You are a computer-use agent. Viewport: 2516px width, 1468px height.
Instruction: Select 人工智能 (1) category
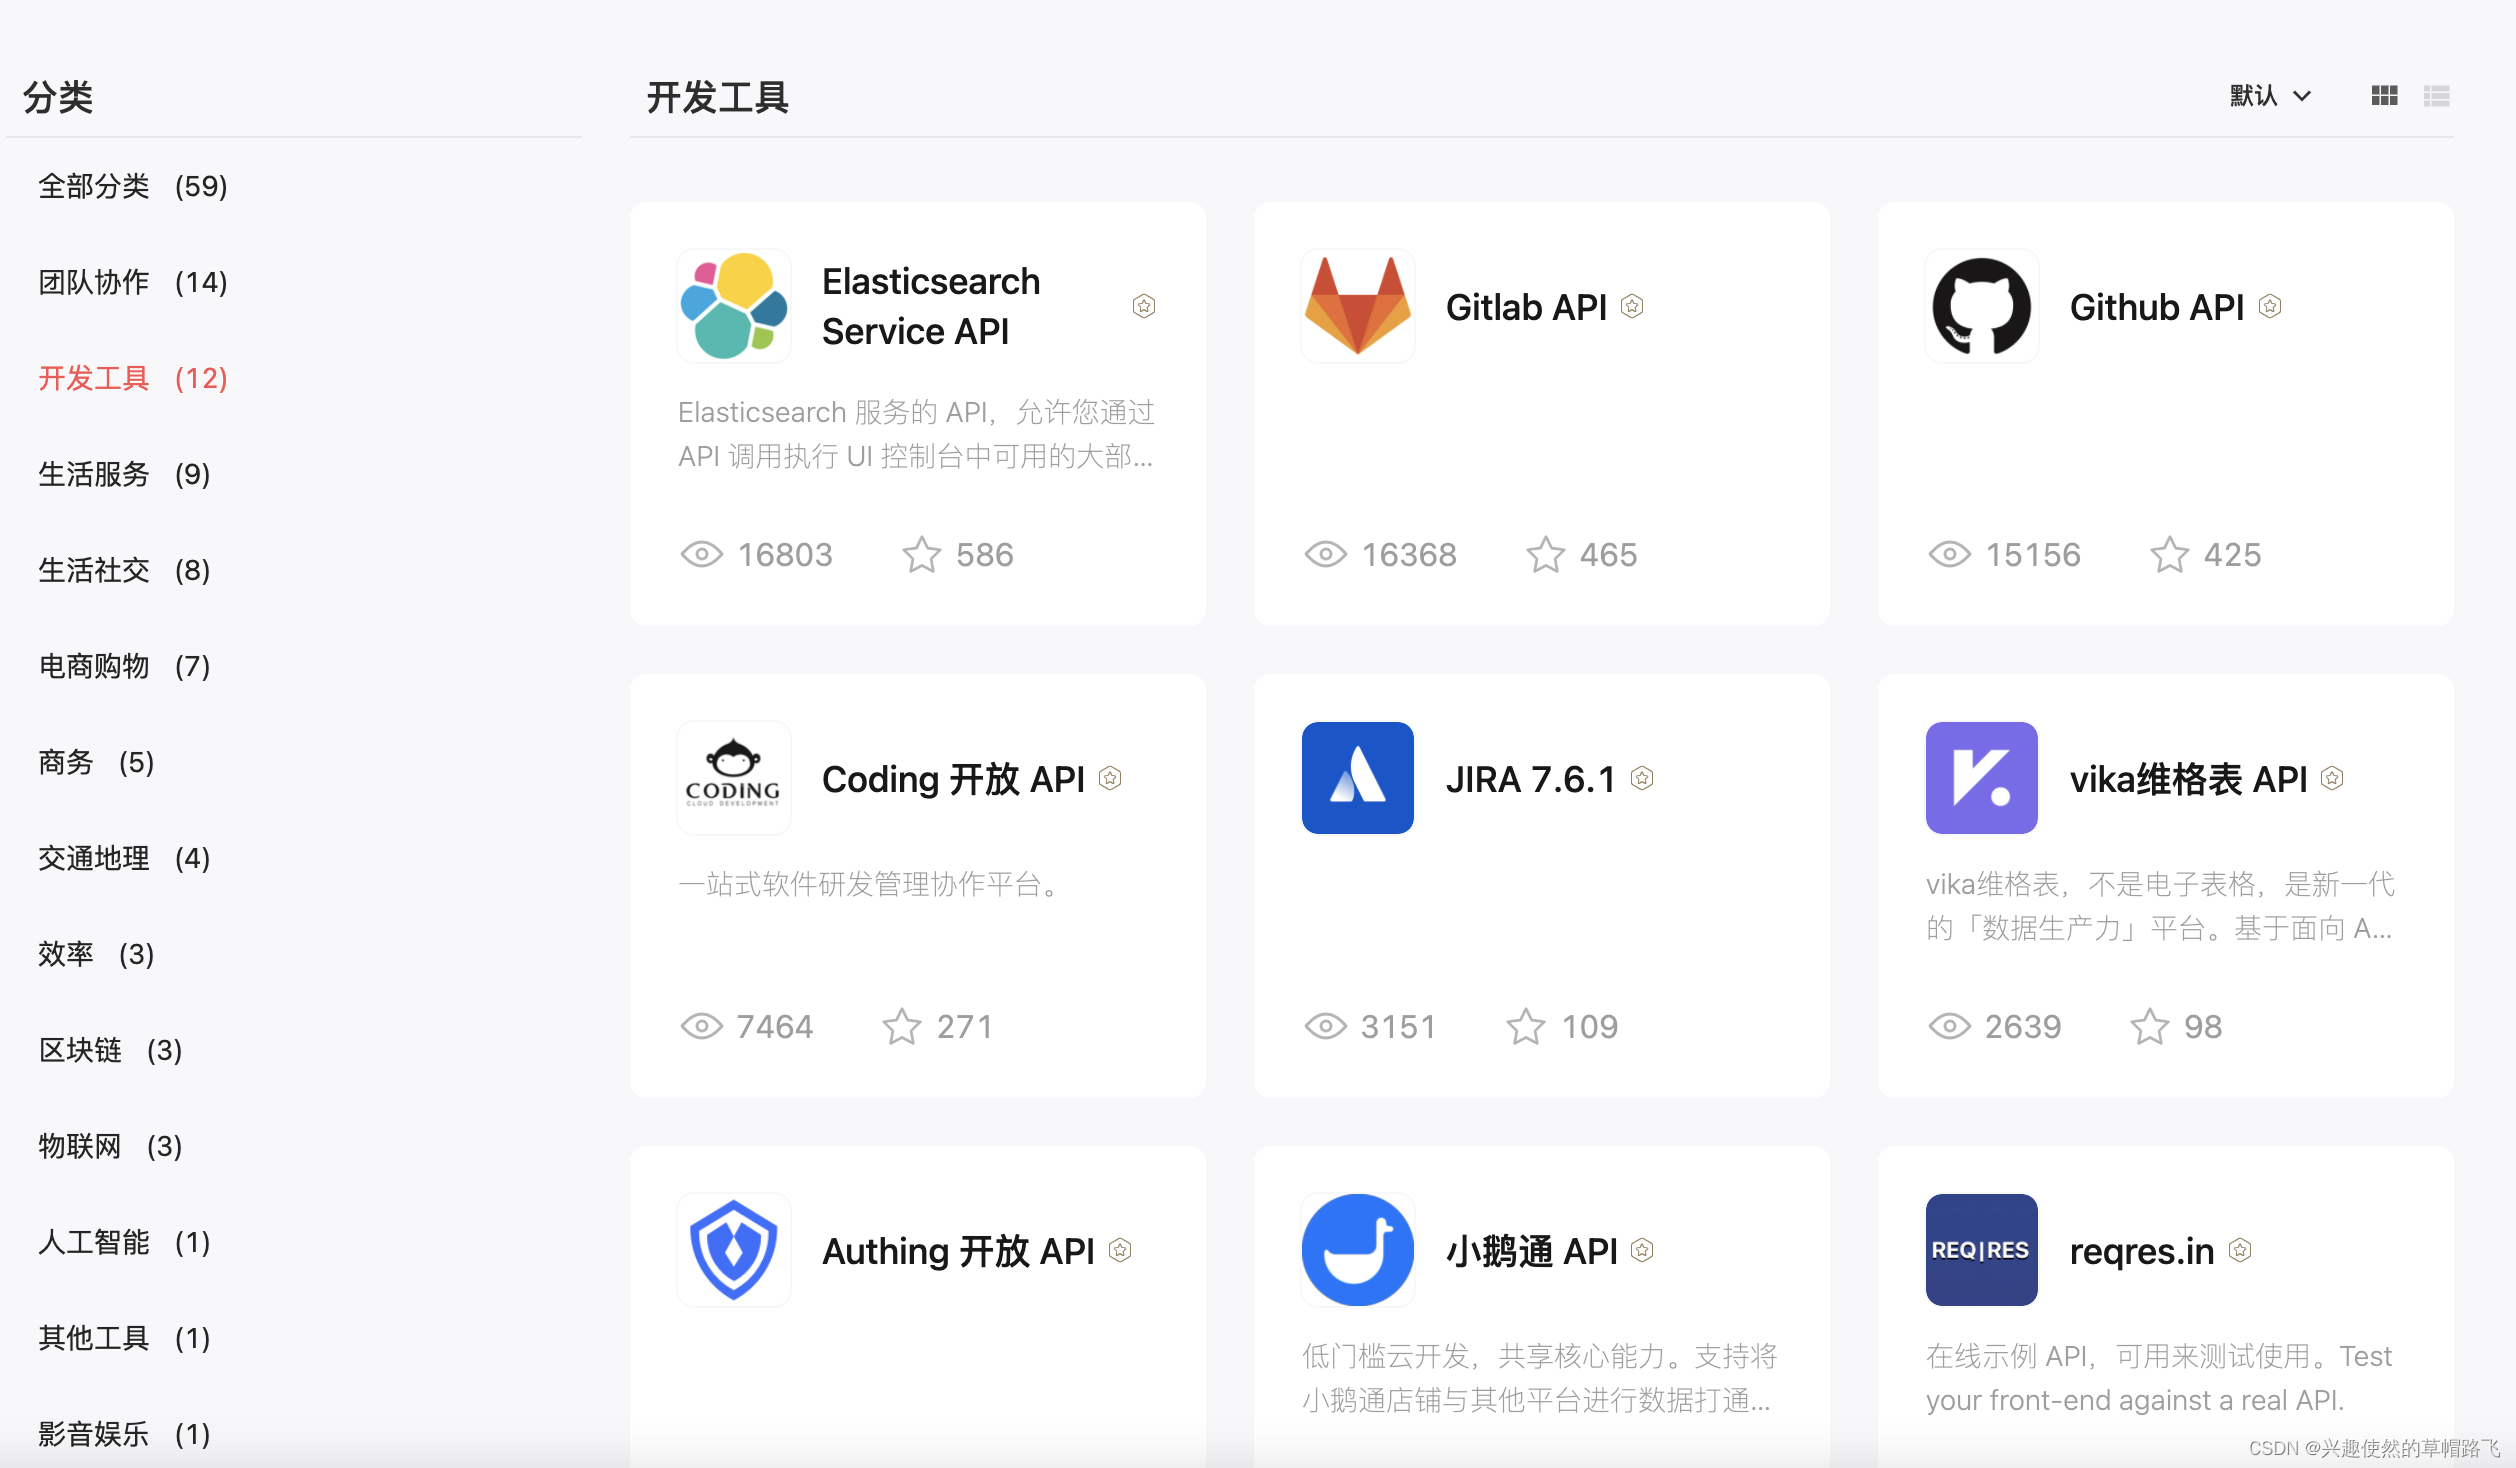(124, 1242)
